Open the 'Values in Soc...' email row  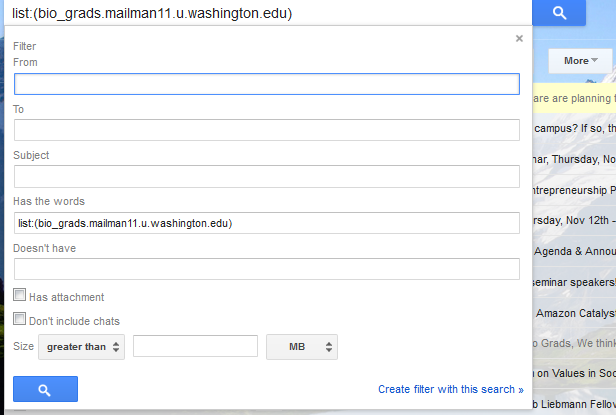click(x=574, y=373)
